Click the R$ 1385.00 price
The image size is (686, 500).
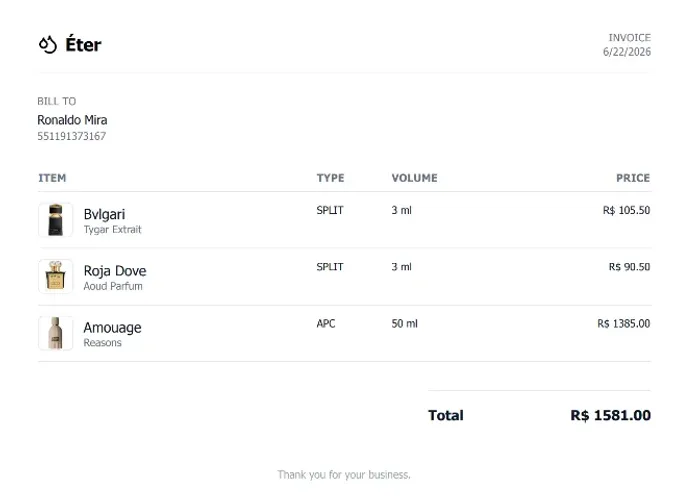point(623,324)
